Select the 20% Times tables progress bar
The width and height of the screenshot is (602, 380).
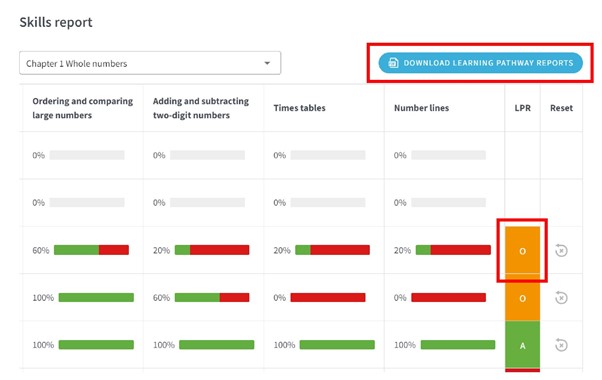(332, 250)
